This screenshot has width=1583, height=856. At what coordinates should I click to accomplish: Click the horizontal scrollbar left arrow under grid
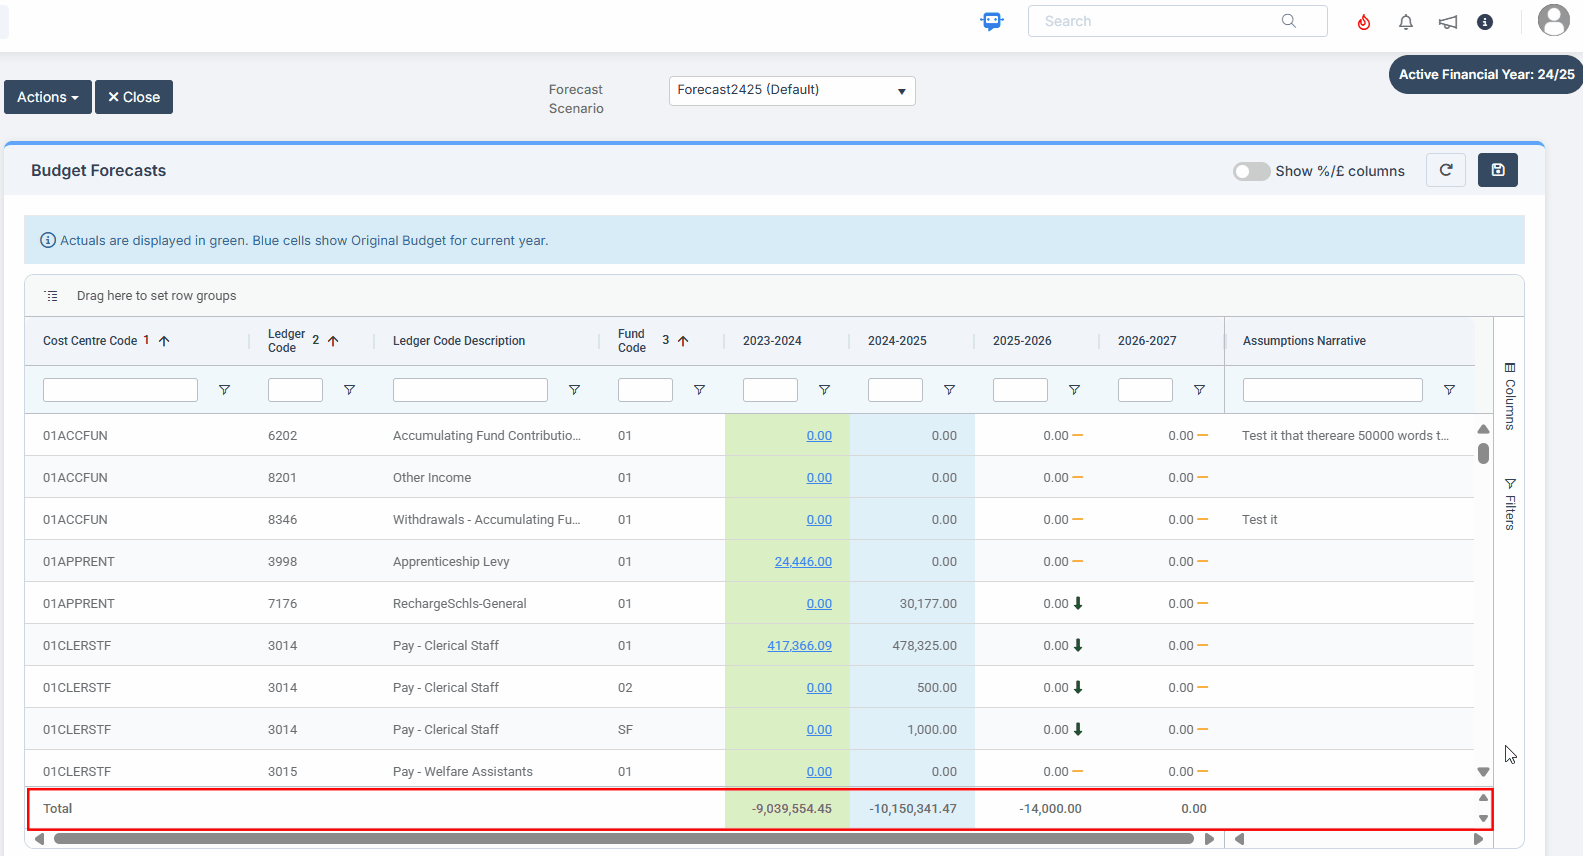[39, 839]
